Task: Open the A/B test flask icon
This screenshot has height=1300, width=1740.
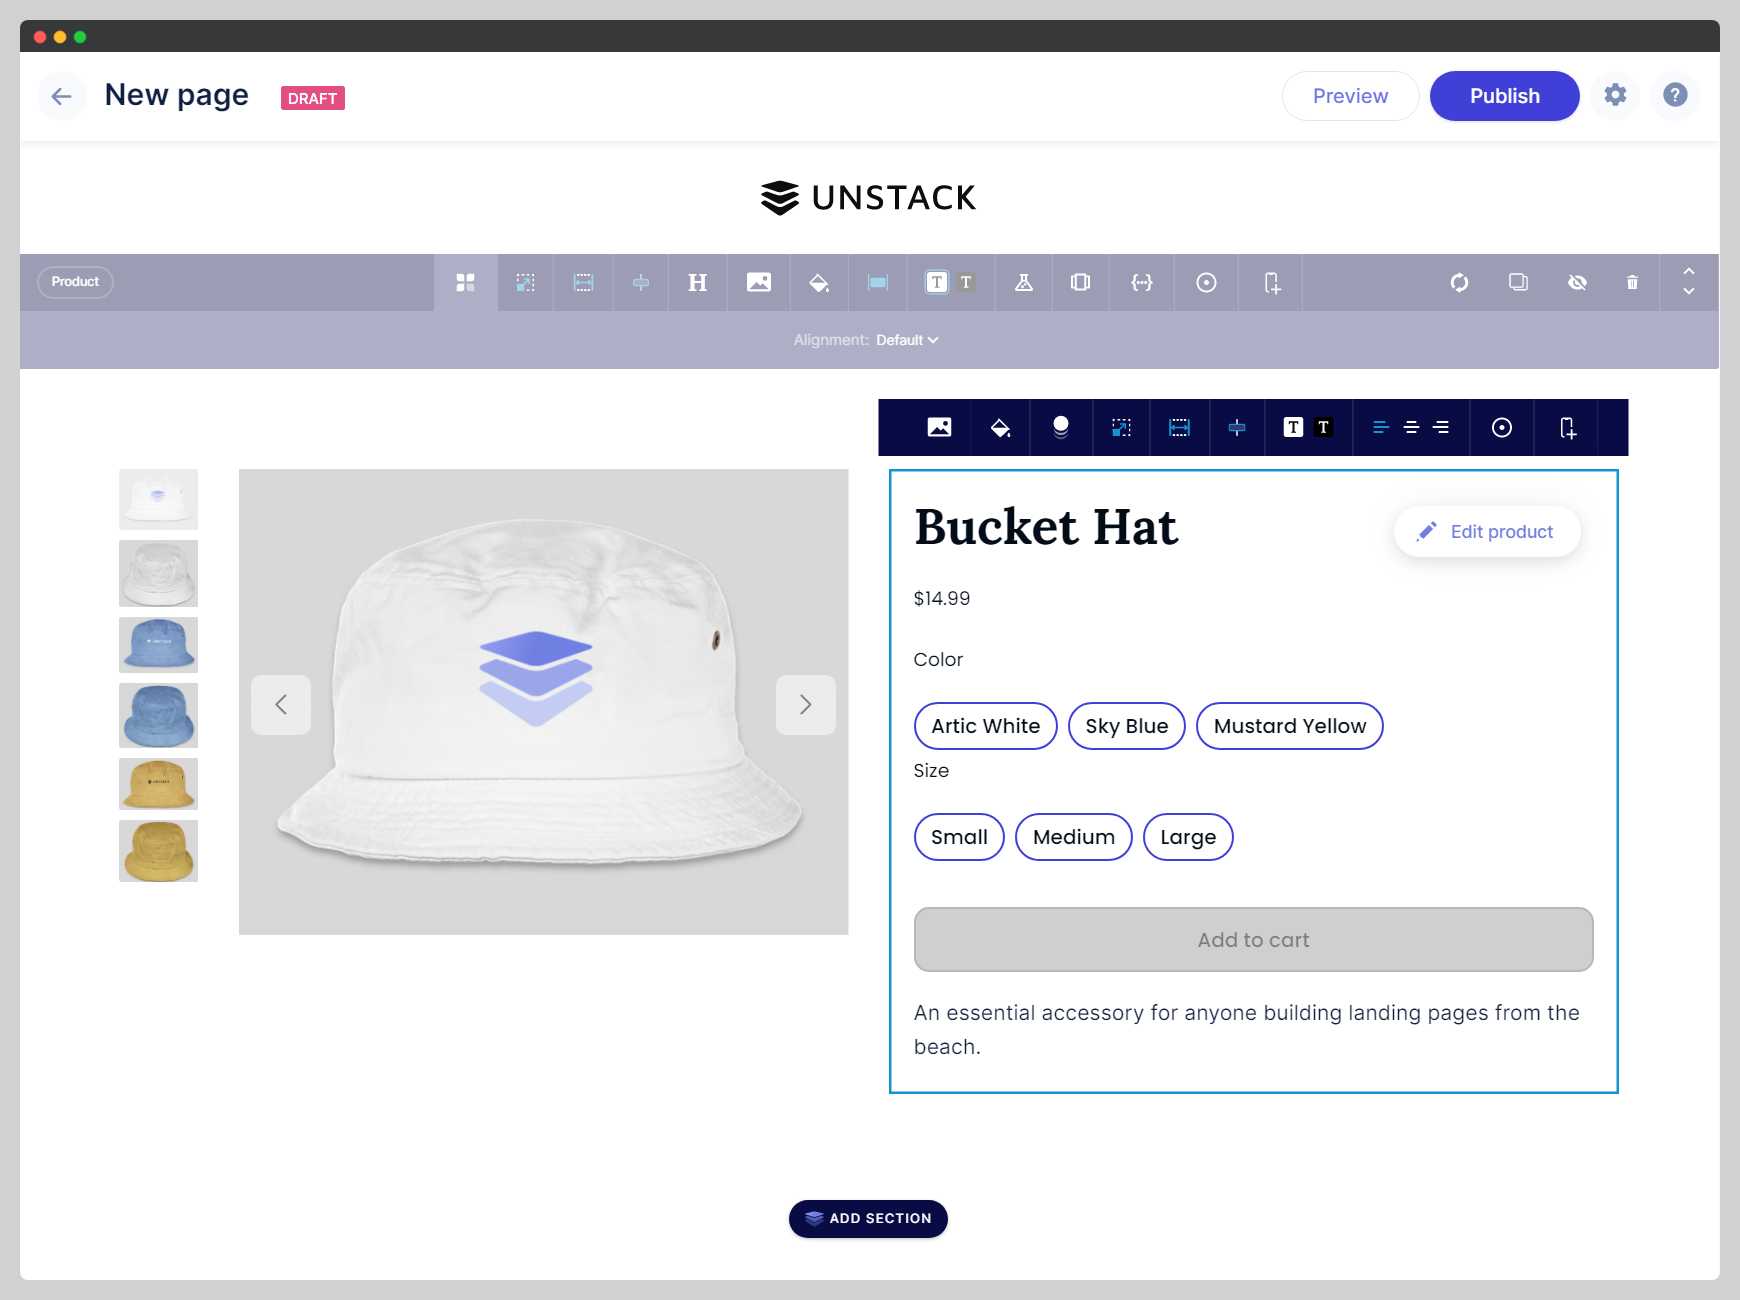Action: coord(1023,283)
